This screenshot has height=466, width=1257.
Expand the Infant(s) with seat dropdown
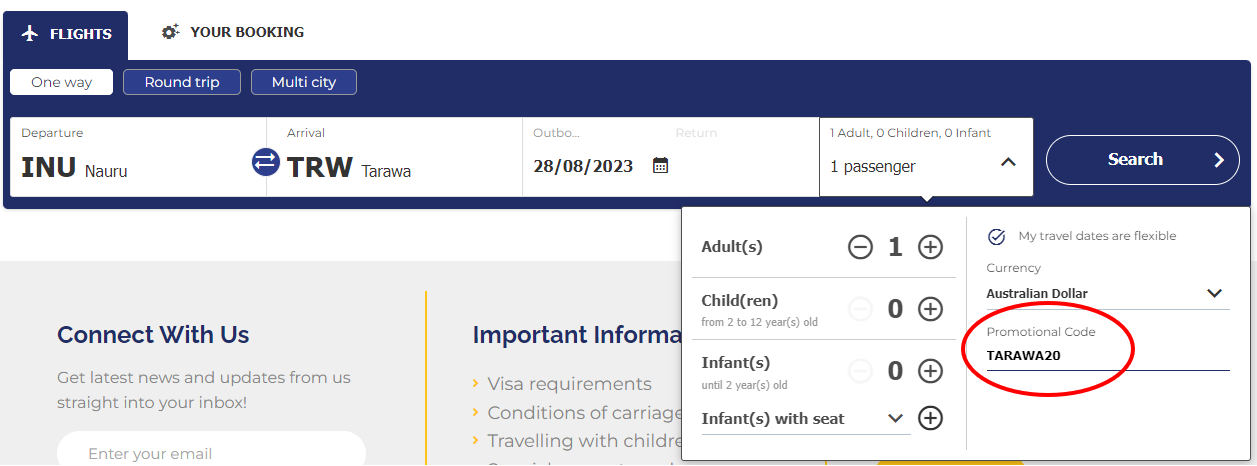click(806, 419)
